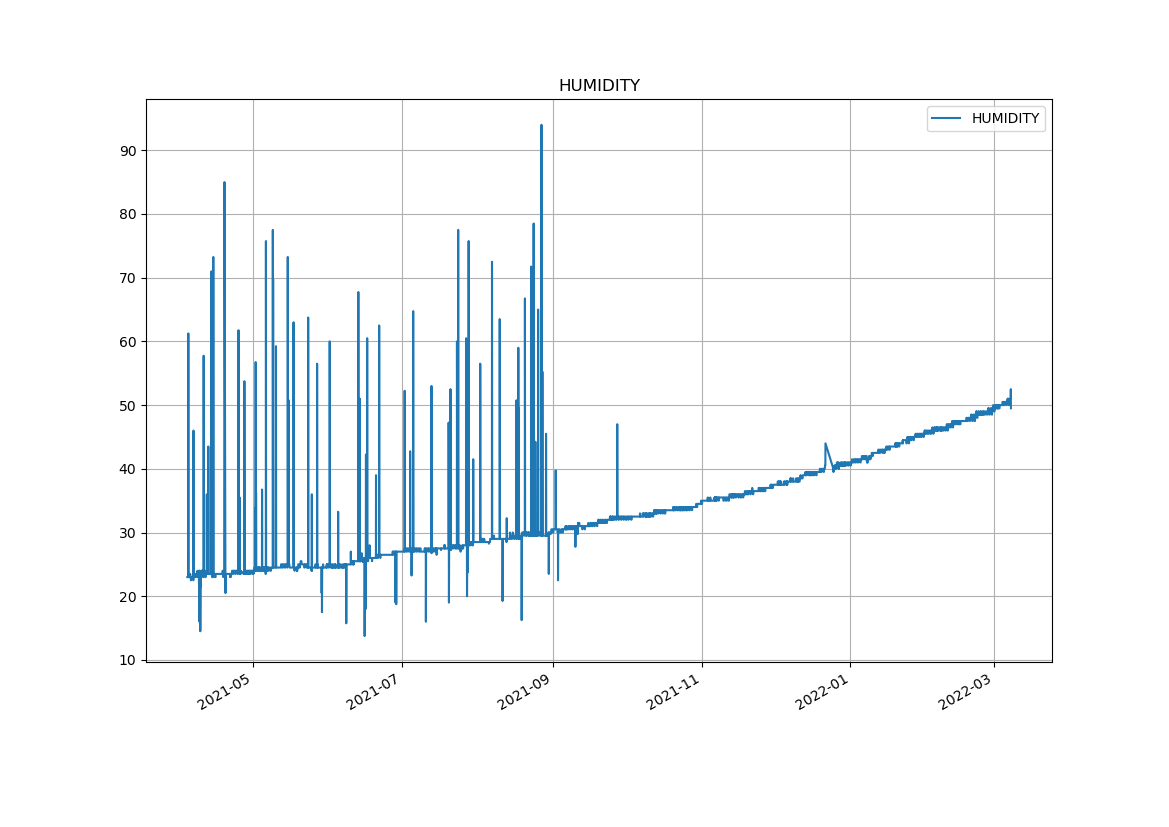This screenshot has height=827, width=1169.
Task: Click the 40 y-axis tick label
Action: [x=128, y=469]
